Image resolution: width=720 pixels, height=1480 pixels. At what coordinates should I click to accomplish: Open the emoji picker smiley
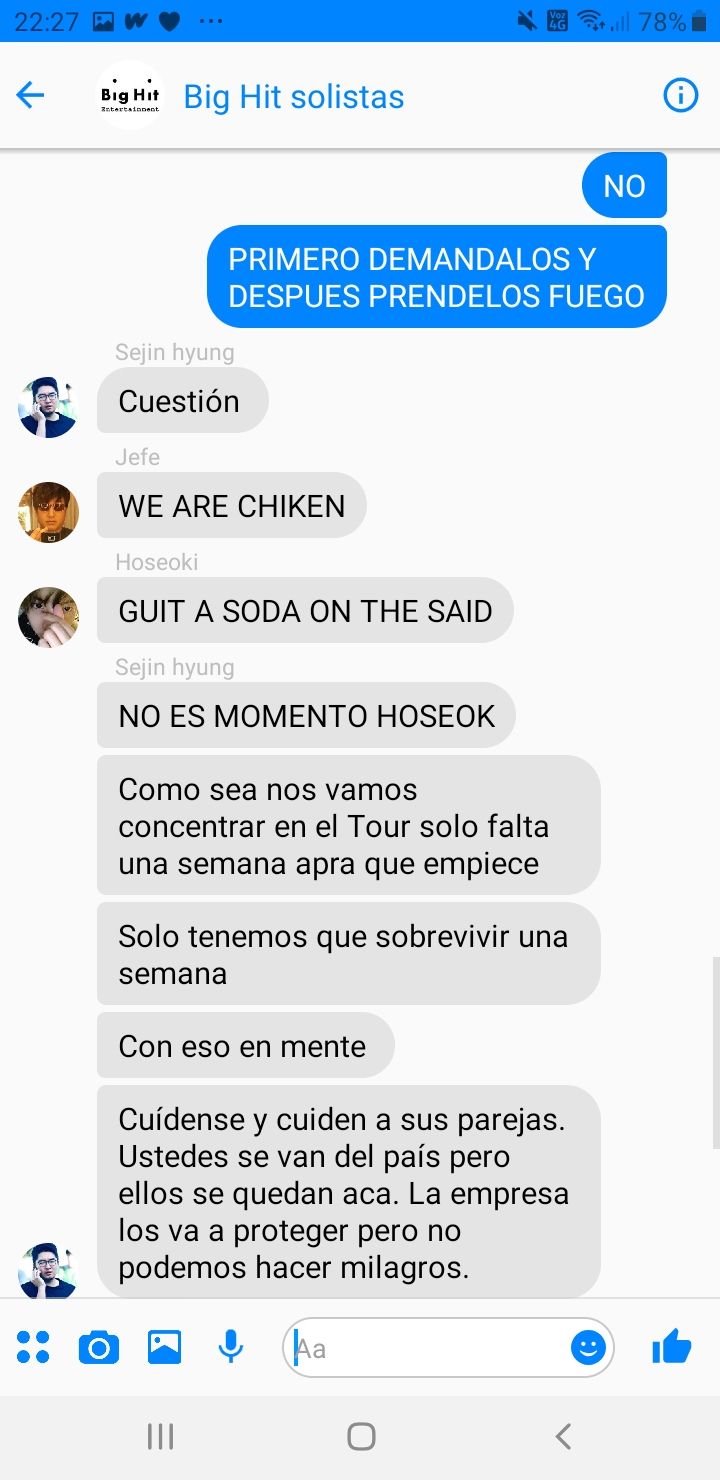tap(588, 1348)
